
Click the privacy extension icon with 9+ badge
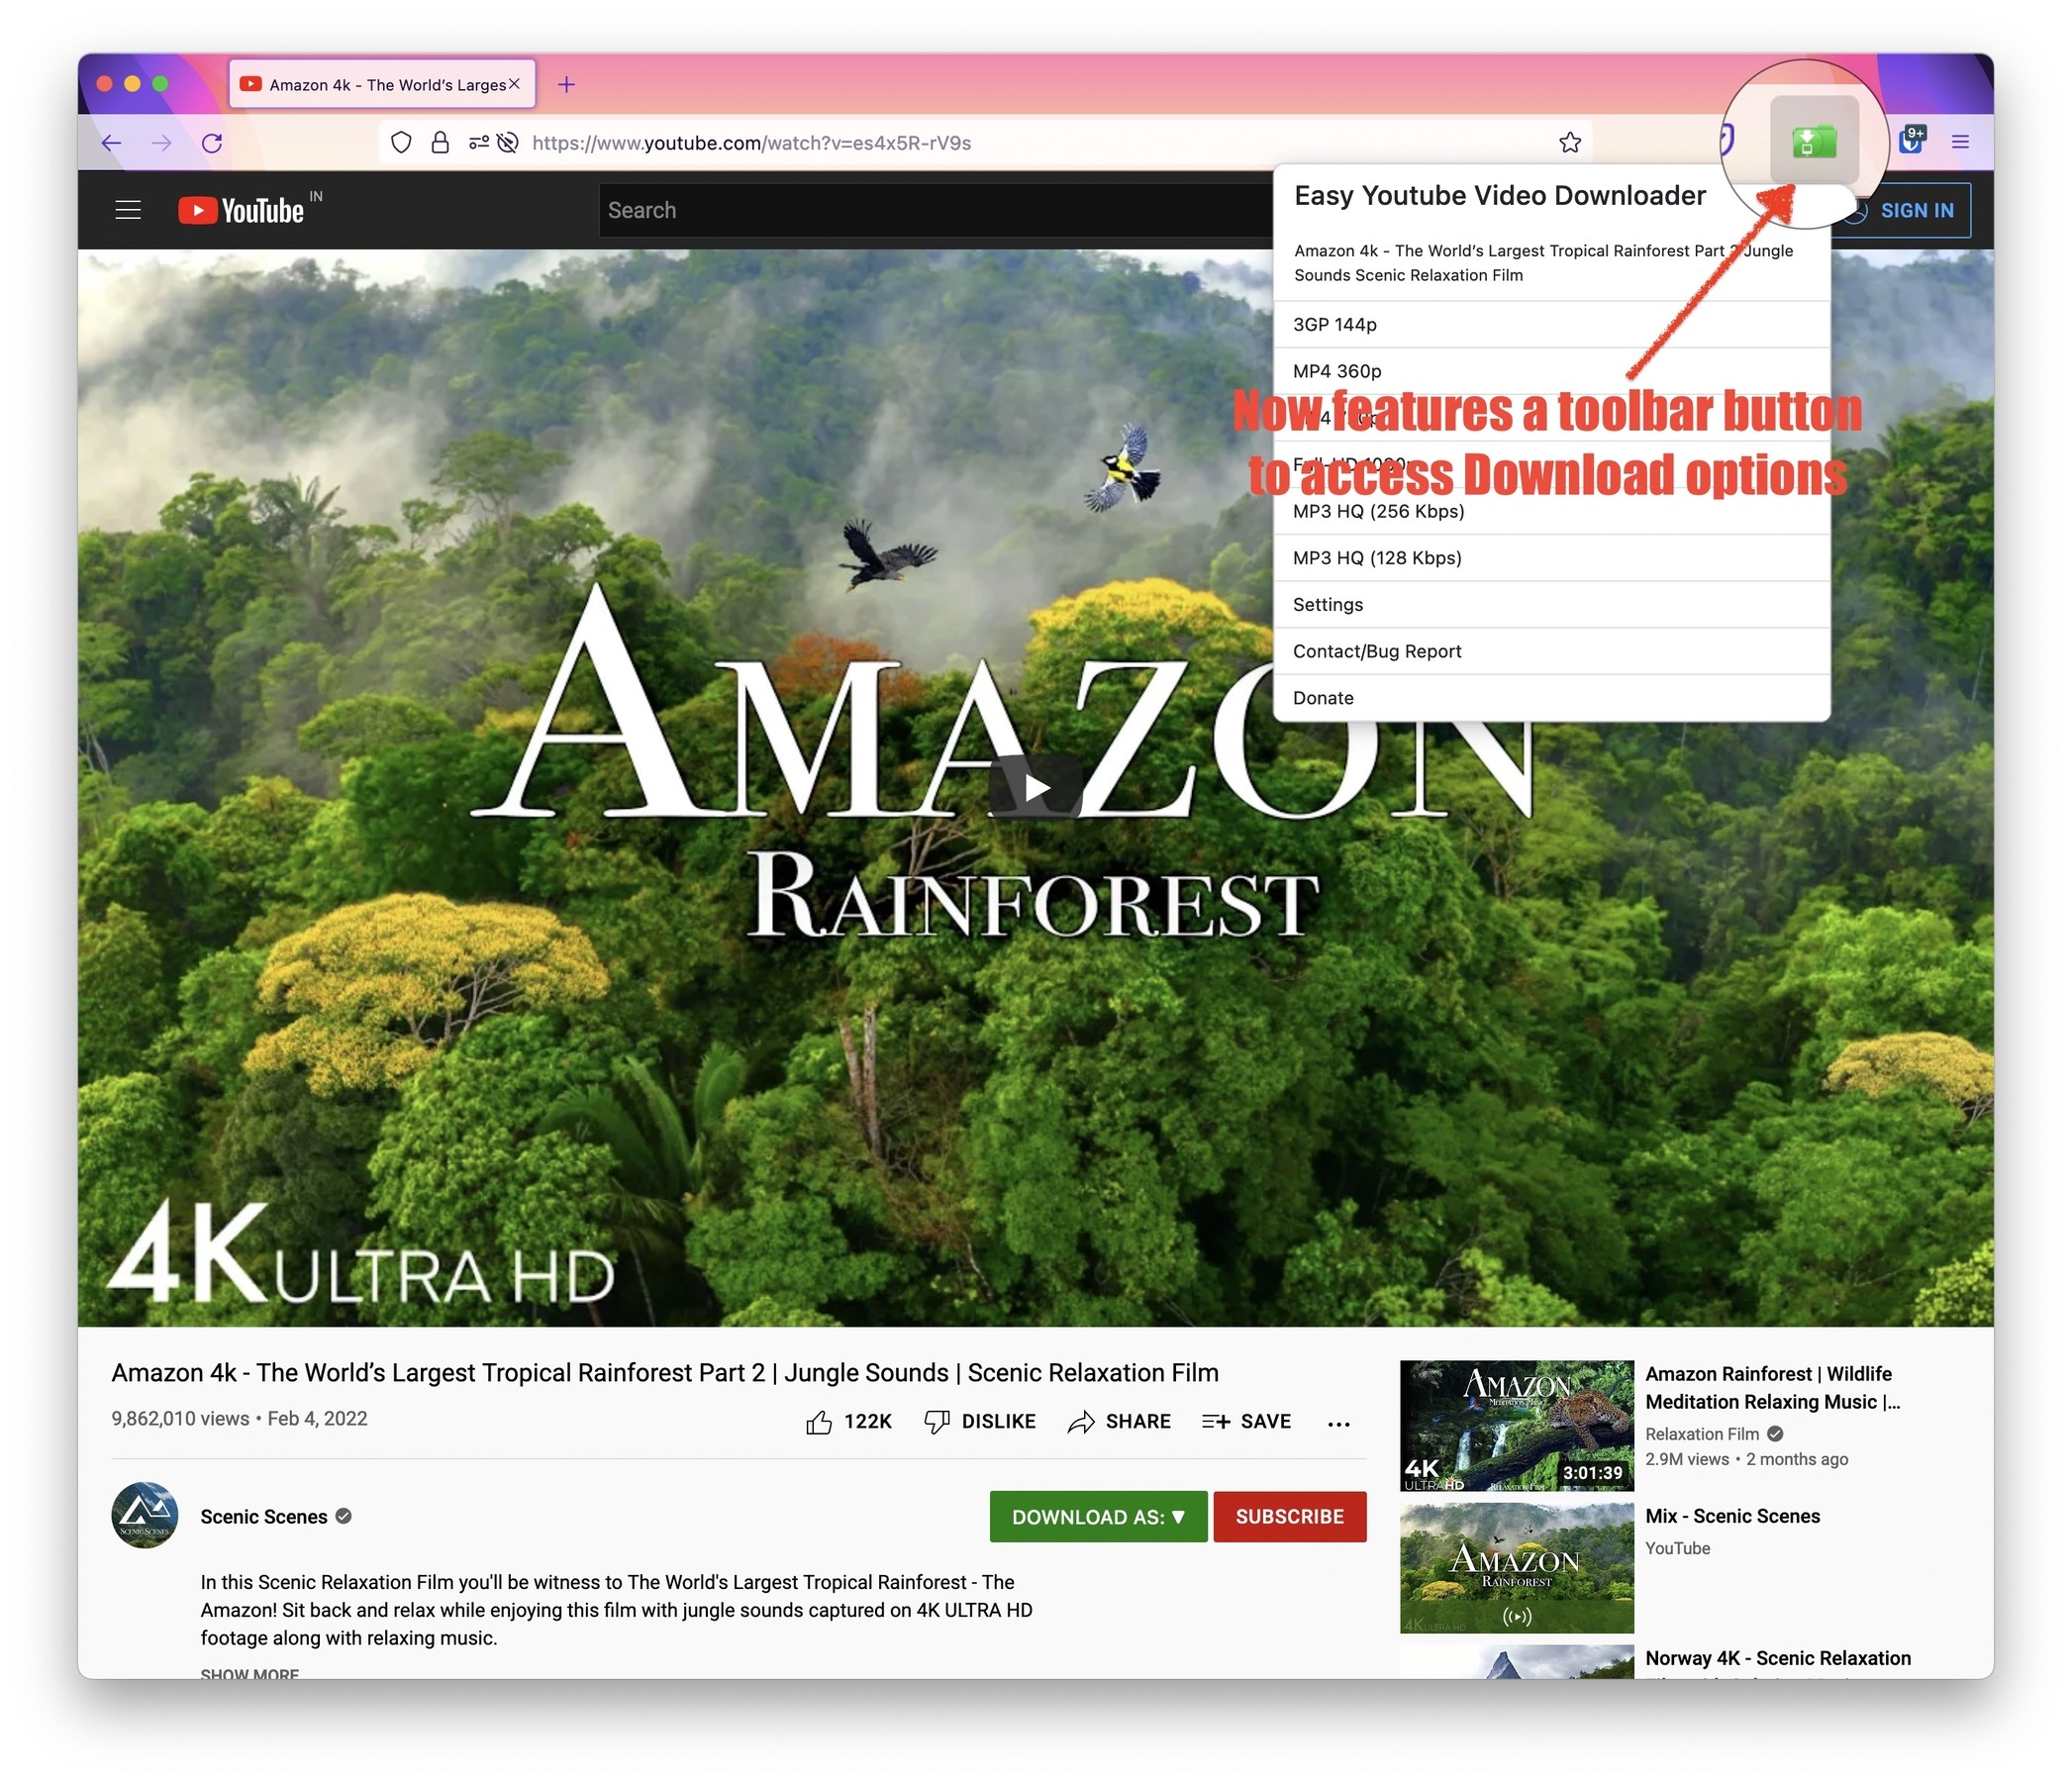coord(1912,142)
